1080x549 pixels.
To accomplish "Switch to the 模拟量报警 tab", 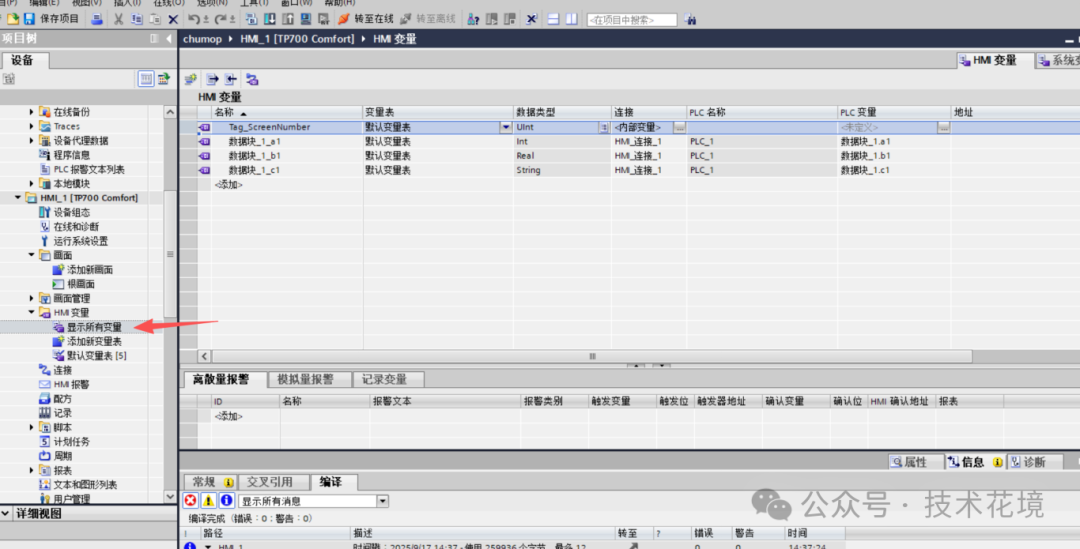I will [x=305, y=380].
